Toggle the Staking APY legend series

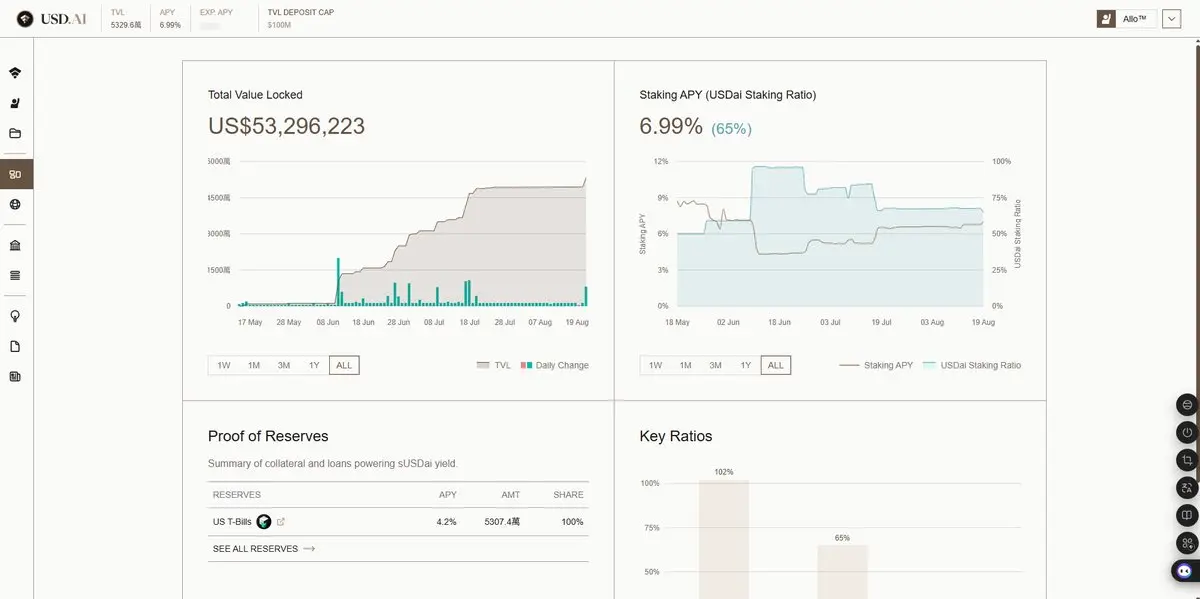point(876,365)
